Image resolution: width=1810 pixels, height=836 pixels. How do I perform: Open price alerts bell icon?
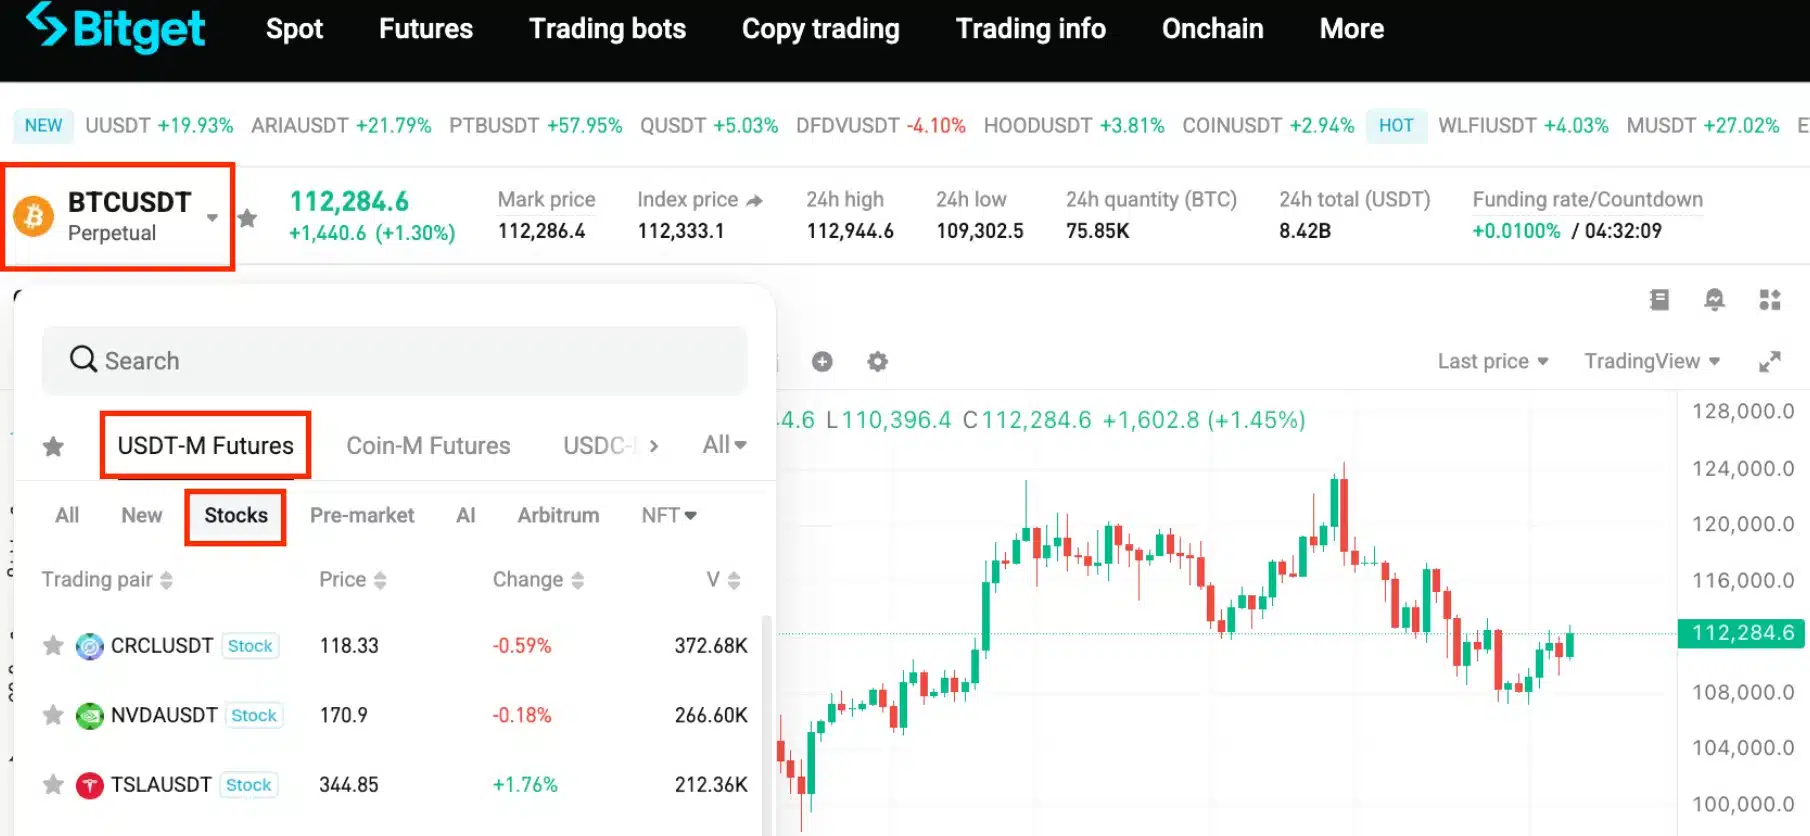pyautogui.click(x=1714, y=299)
